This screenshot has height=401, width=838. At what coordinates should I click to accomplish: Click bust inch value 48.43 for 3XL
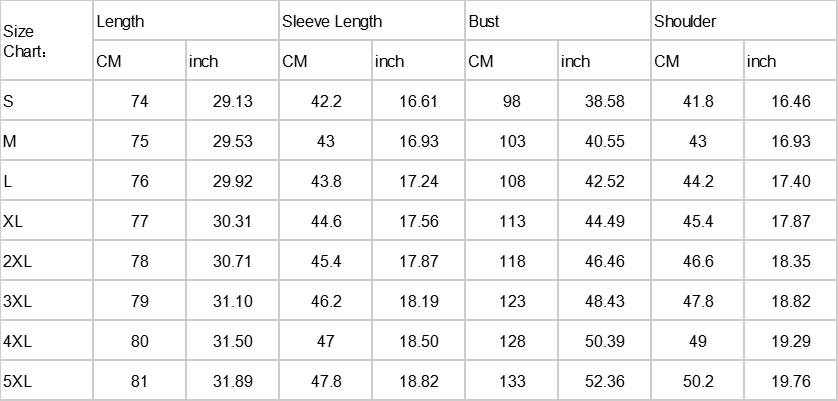coord(604,301)
